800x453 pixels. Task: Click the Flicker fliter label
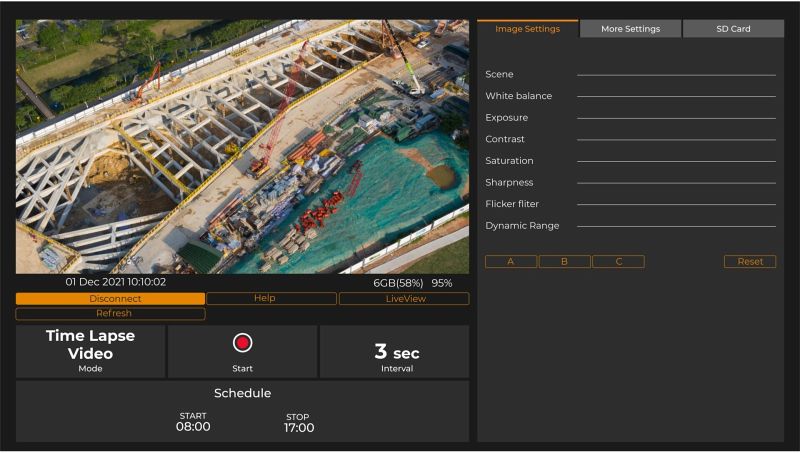(x=512, y=204)
